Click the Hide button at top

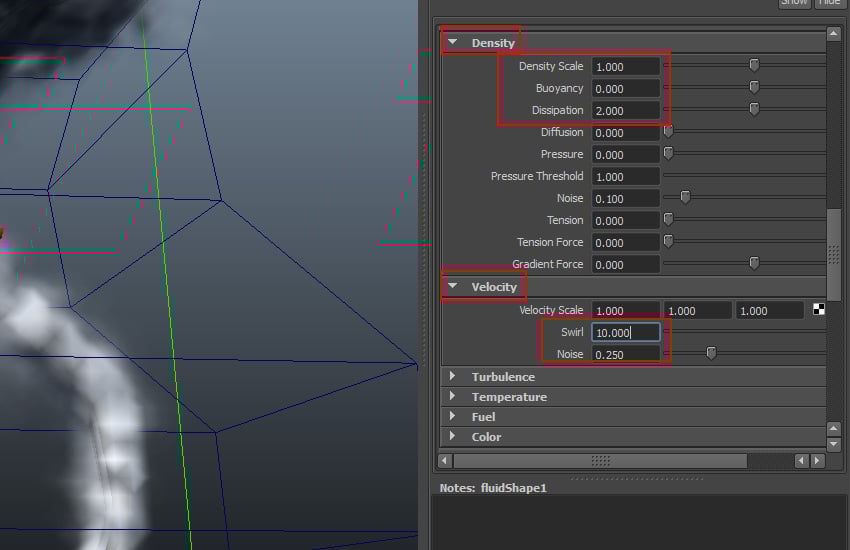[829, 3]
